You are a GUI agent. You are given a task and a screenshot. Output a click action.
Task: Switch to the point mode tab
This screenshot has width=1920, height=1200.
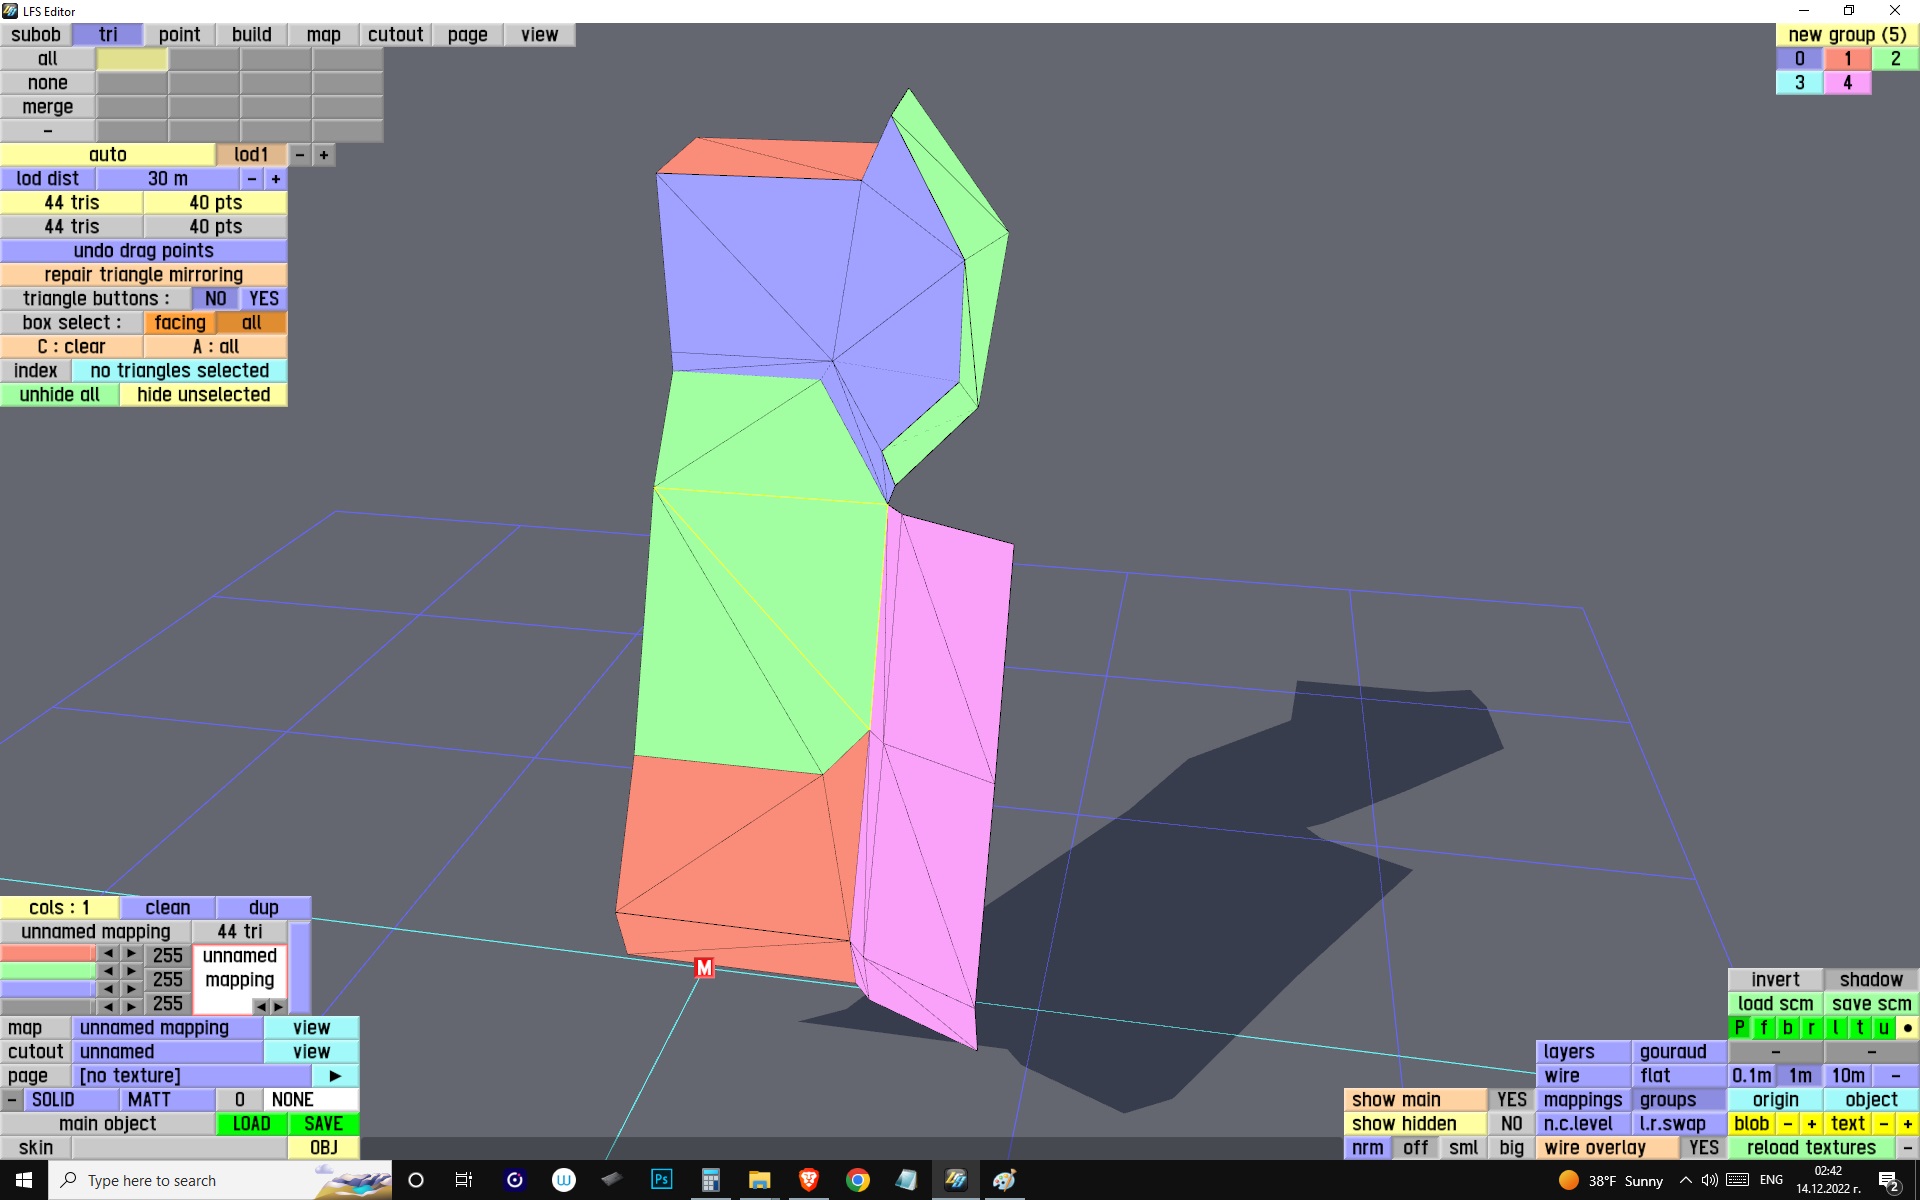179,35
